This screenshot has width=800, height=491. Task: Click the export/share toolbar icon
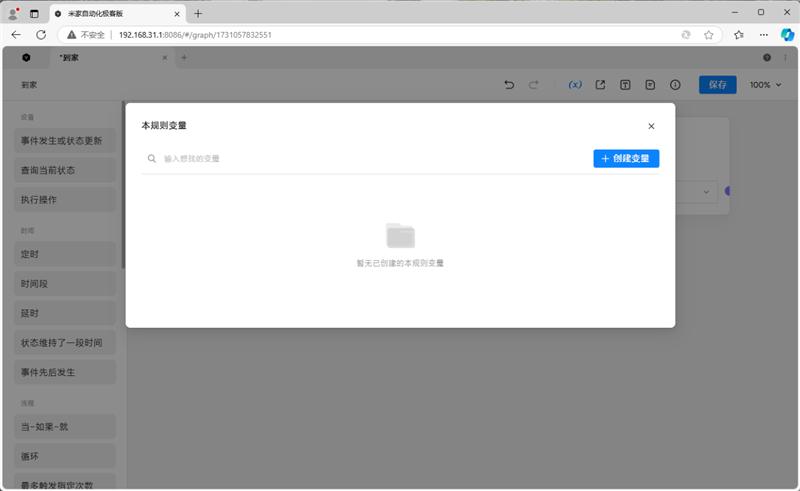pyautogui.click(x=600, y=85)
